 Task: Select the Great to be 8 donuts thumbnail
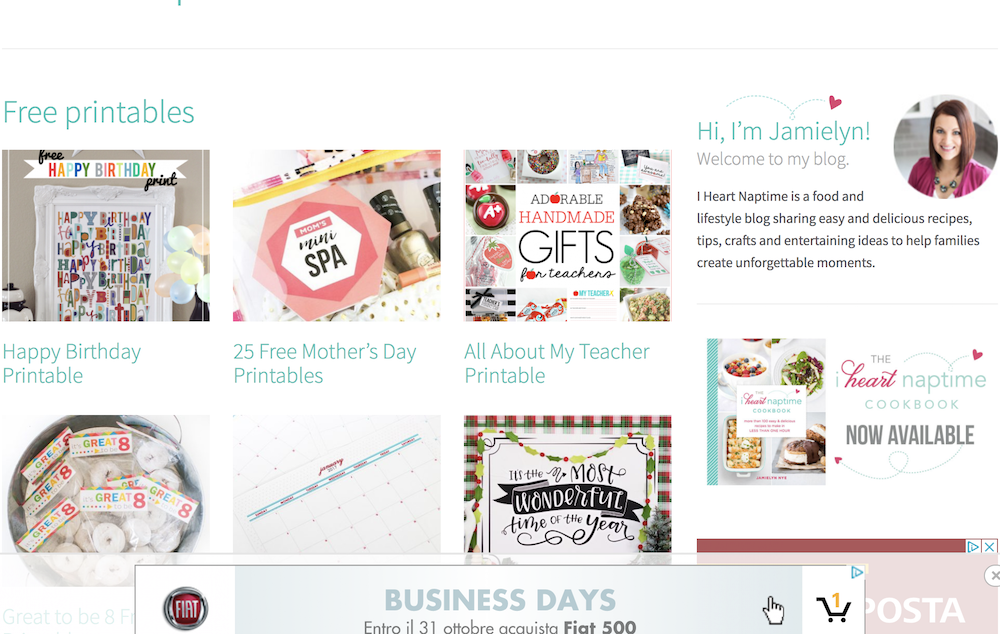tap(106, 485)
